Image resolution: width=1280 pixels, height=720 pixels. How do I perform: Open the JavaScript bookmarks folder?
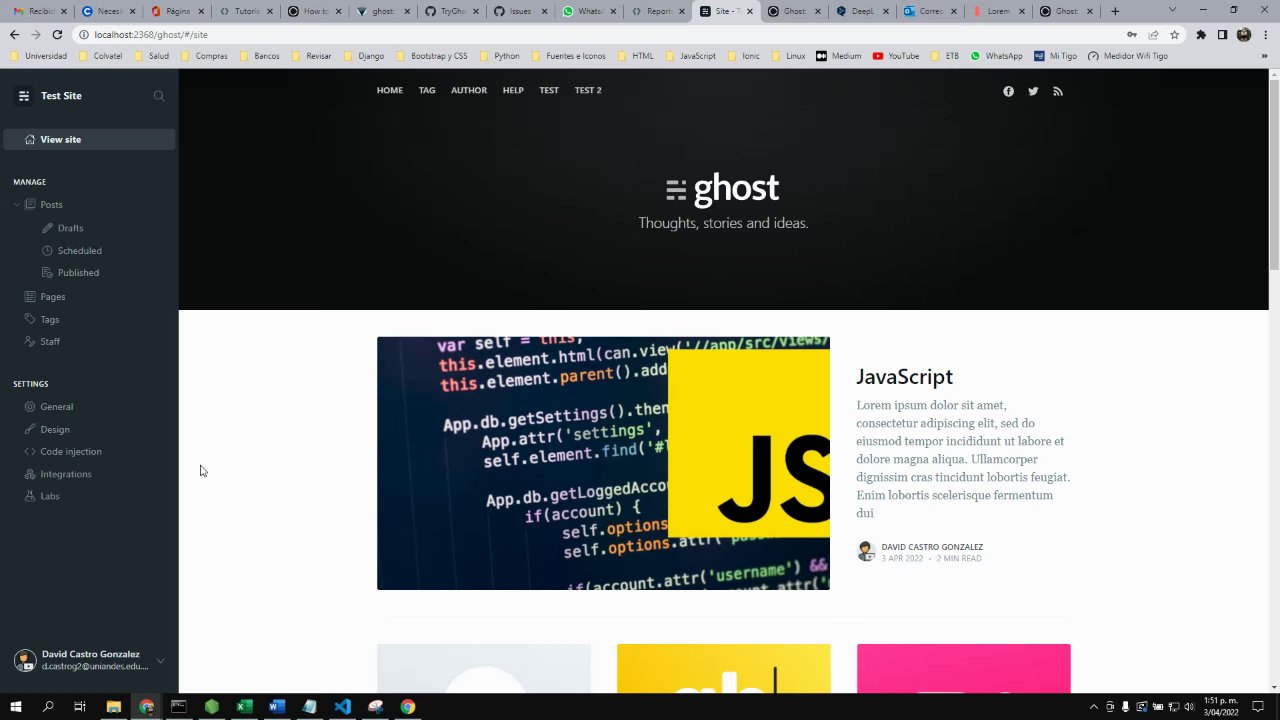[x=690, y=56]
